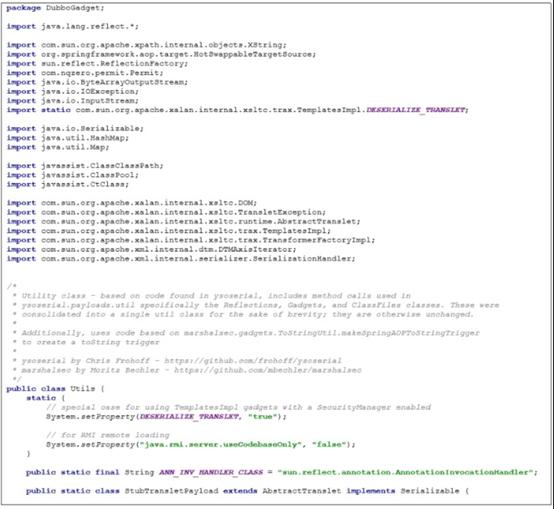Viewport: 554px width, 509px height.
Task: Click the import java.lang.reflect line
Action: (72, 26)
